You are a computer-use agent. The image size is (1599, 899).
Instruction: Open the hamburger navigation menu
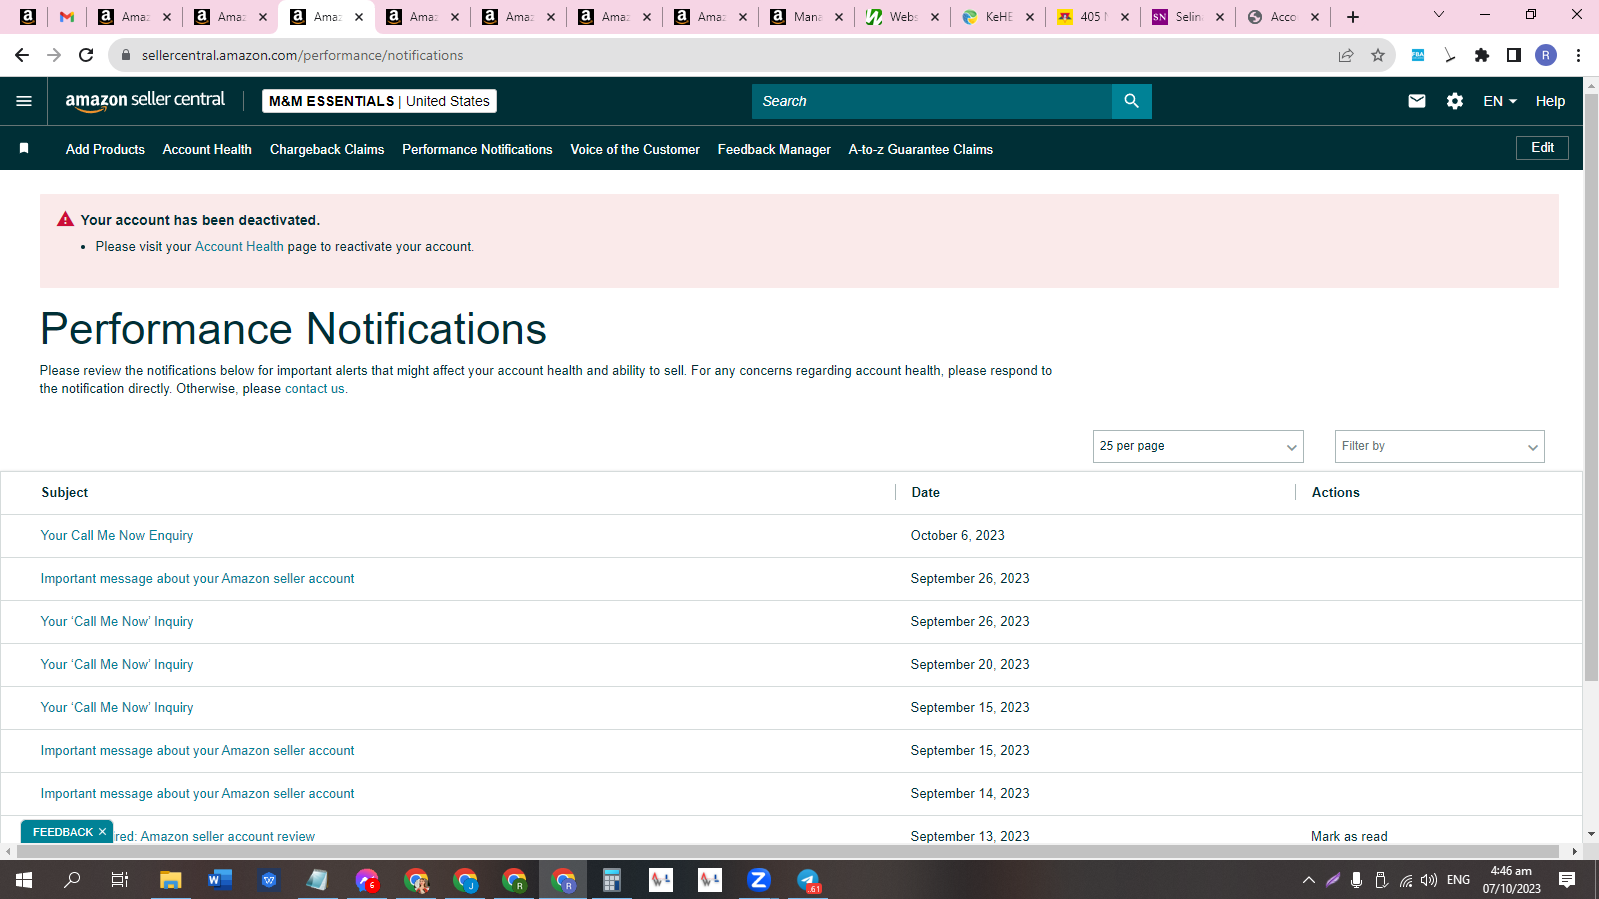[24, 101]
